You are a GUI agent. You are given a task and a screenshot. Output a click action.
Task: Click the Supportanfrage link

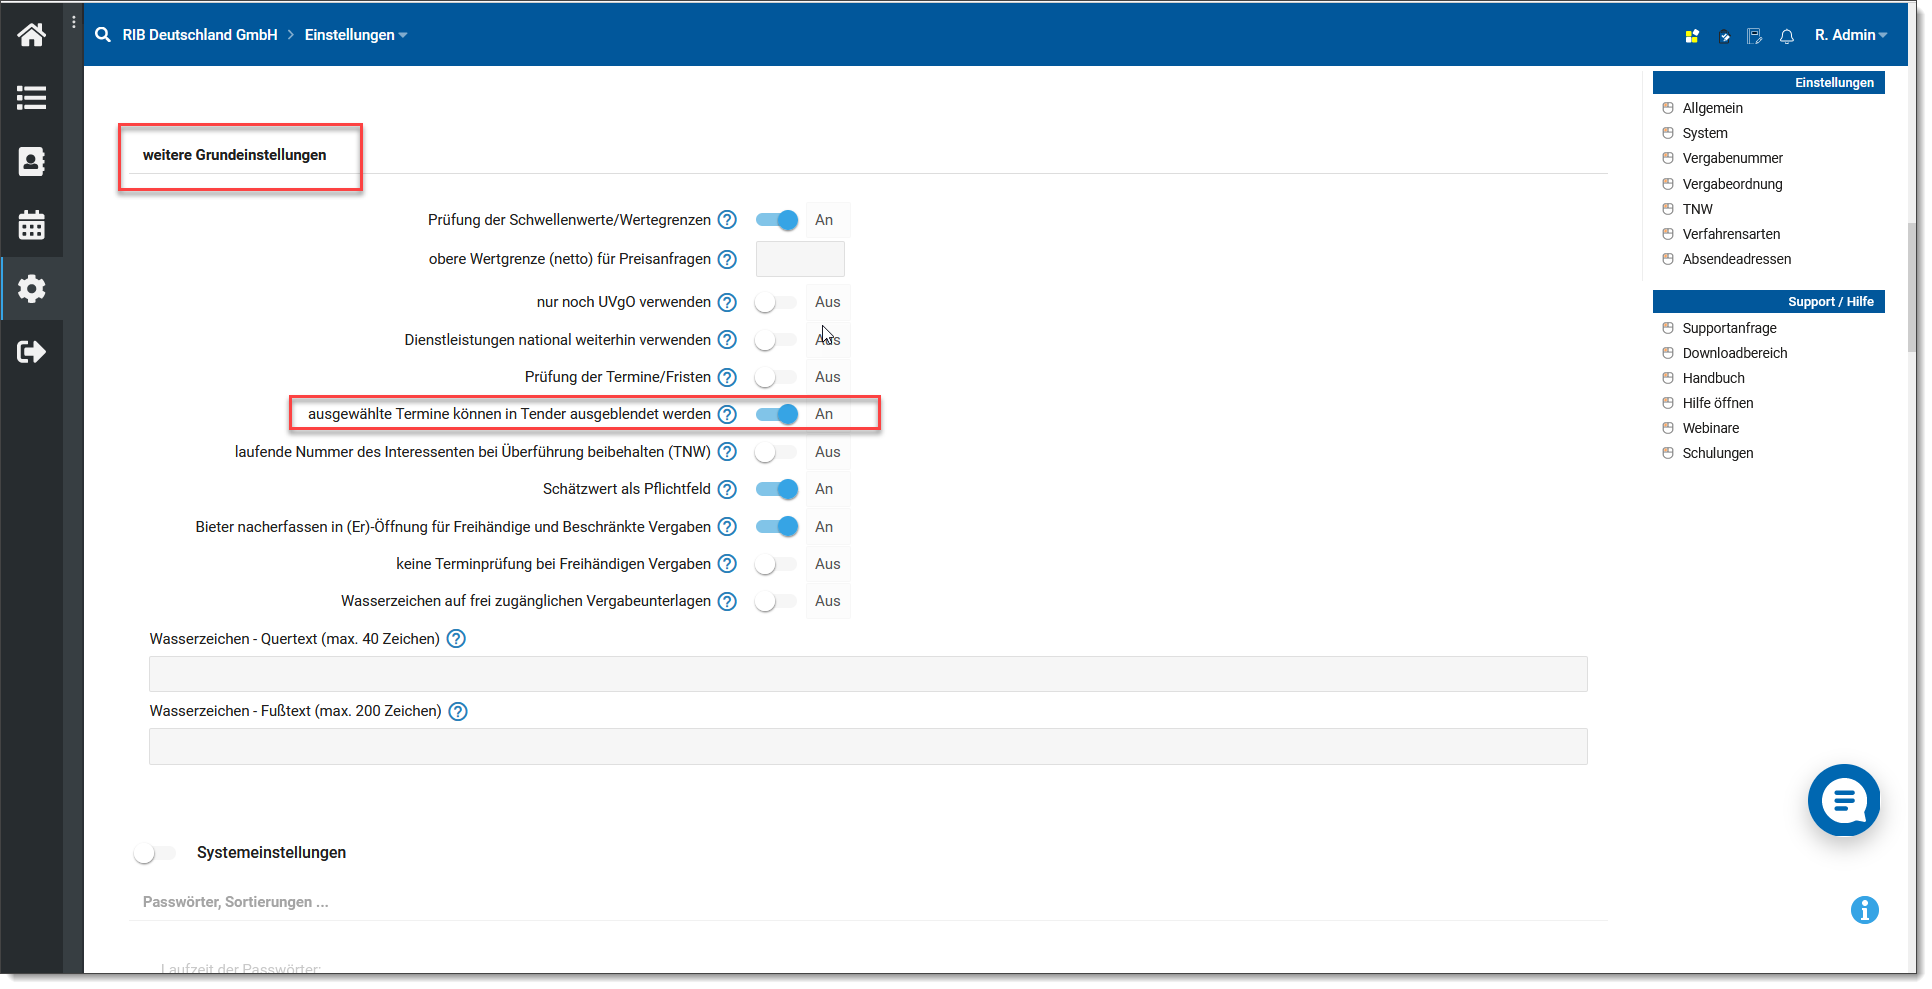click(1729, 328)
